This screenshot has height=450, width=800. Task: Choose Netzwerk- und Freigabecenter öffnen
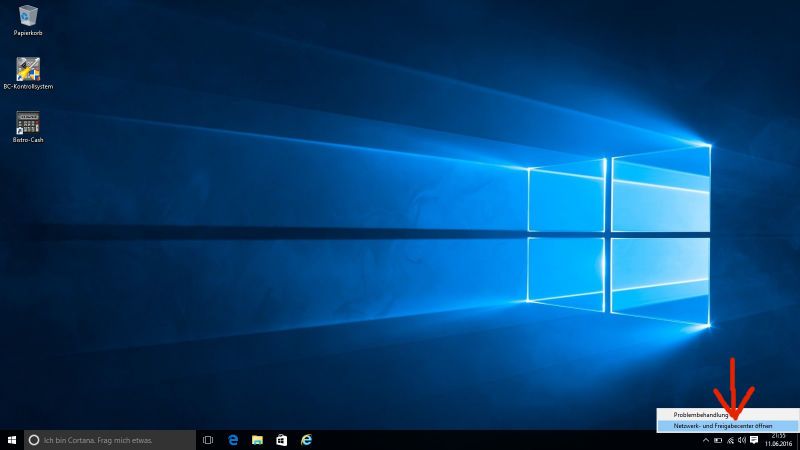click(728, 426)
